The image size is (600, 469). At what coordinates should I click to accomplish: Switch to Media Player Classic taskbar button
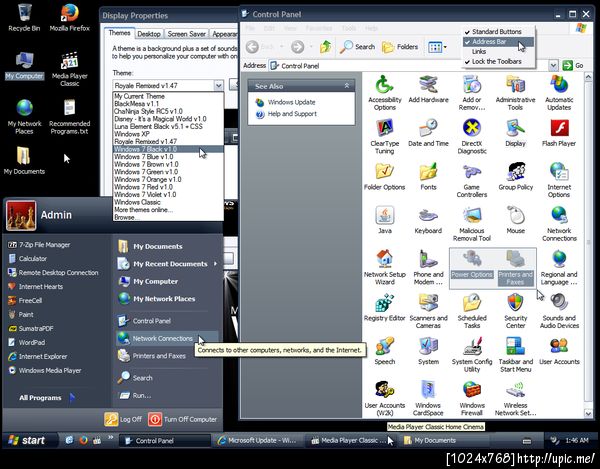[x=349, y=441]
